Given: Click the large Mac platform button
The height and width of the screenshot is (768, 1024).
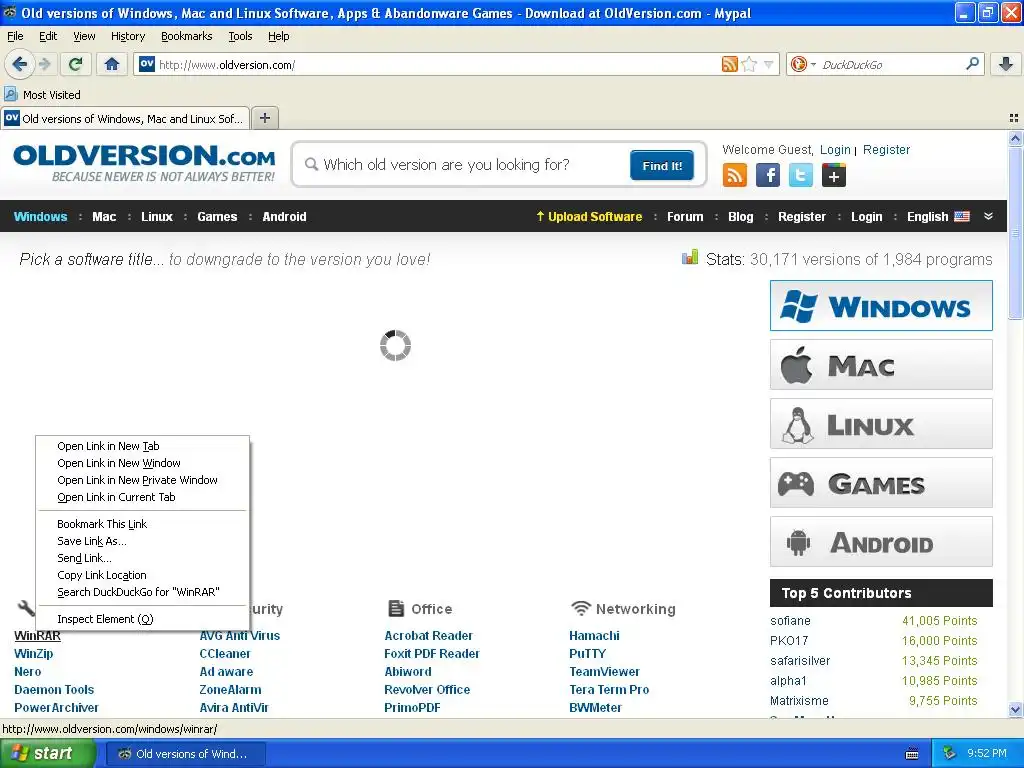Looking at the screenshot, I should coord(881,364).
